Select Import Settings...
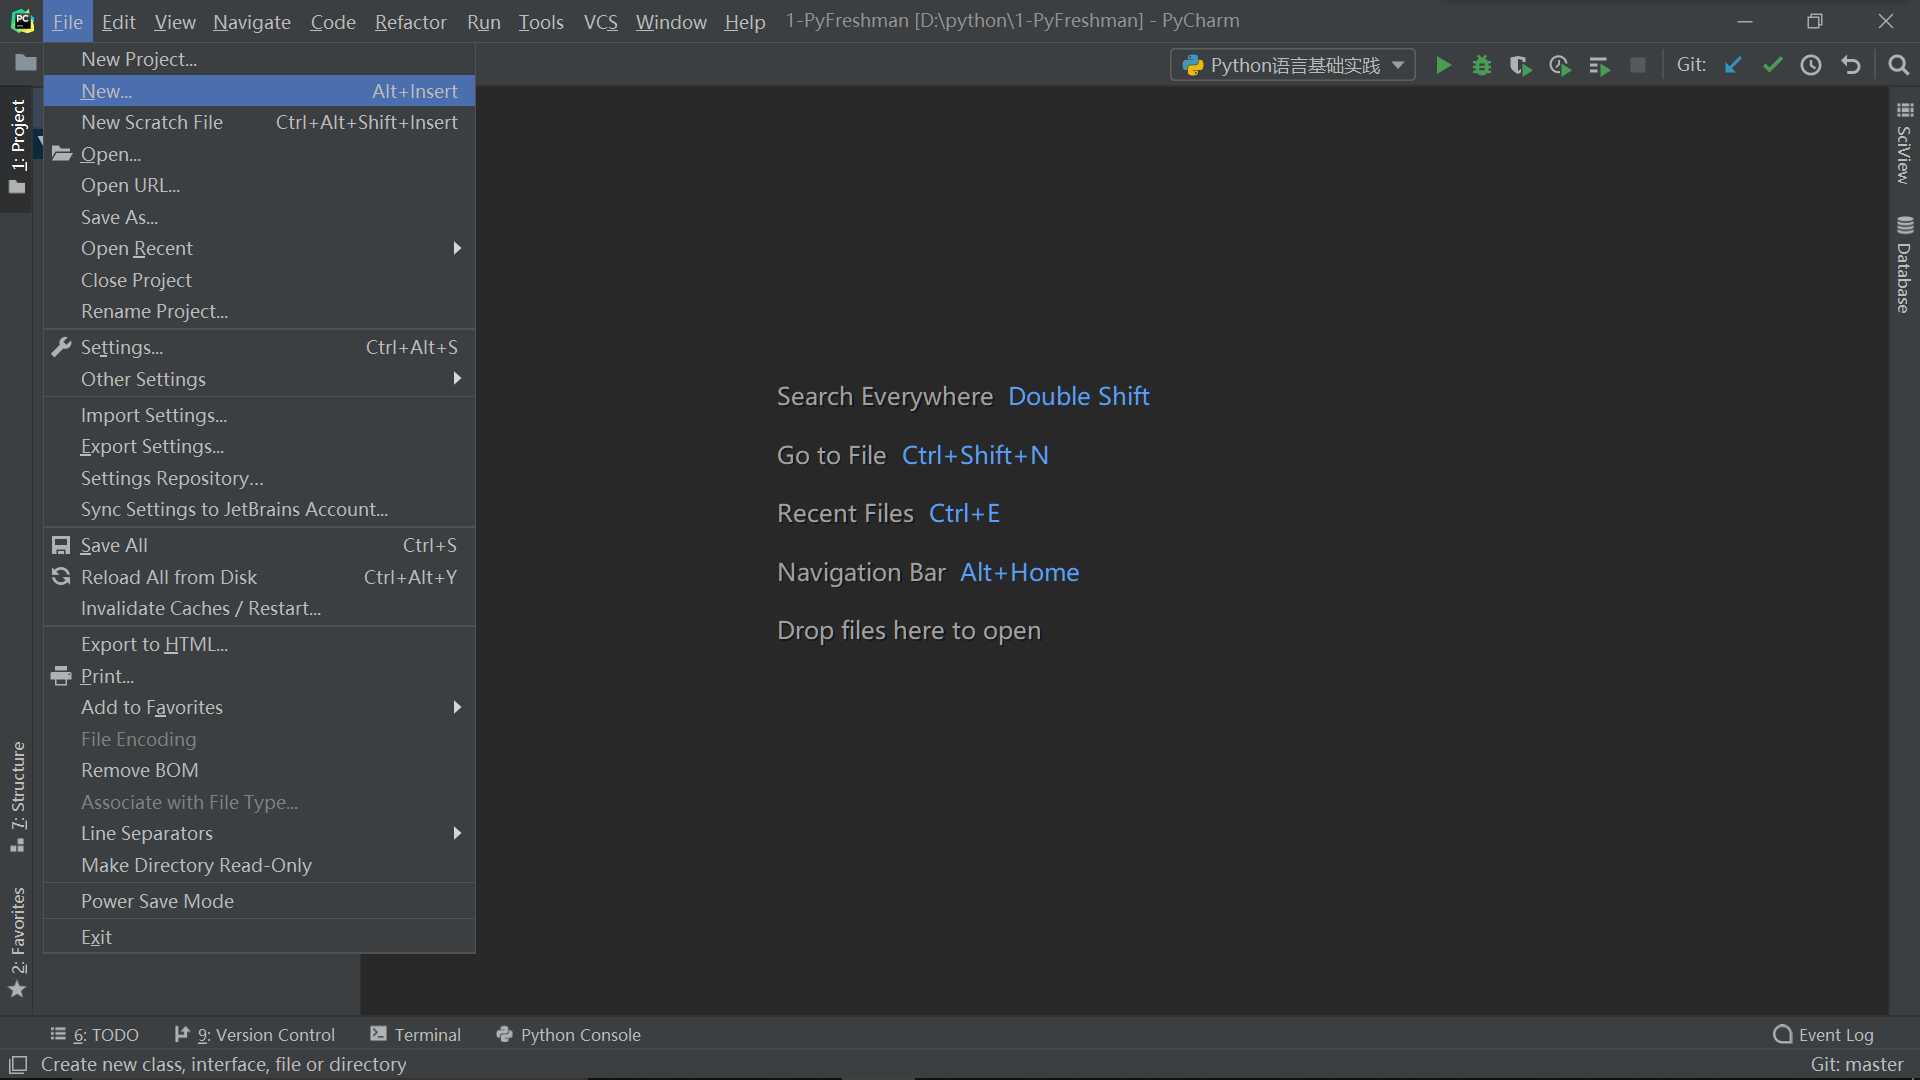The image size is (1920, 1080). pos(259,415)
